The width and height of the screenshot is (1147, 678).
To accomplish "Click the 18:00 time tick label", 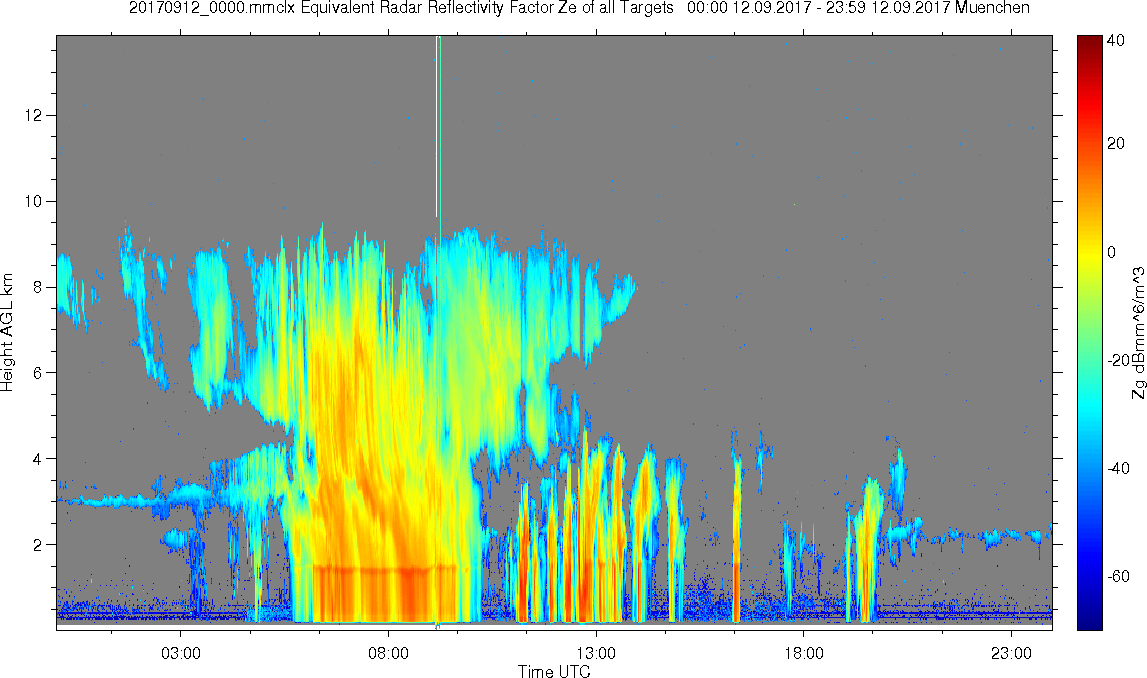I will click(804, 653).
